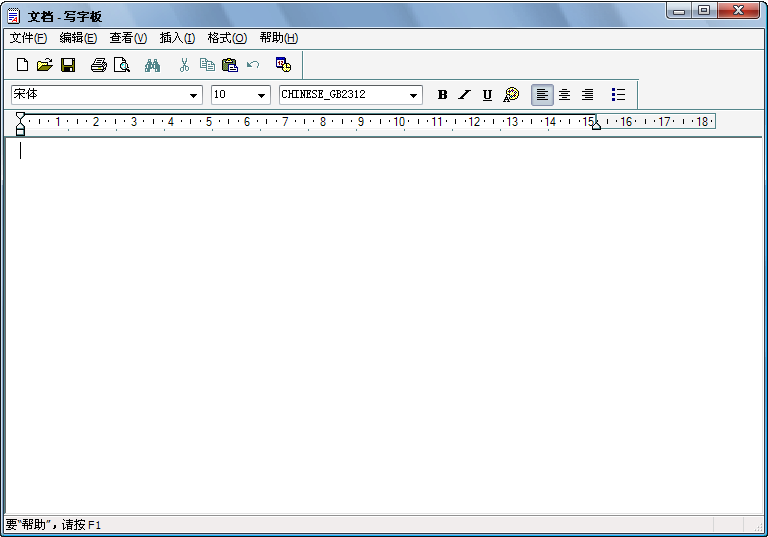Expand the CHINESE_GB2312 script dropdown
The width and height of the screenshot is (768, 537).
[x=414, y=95]
